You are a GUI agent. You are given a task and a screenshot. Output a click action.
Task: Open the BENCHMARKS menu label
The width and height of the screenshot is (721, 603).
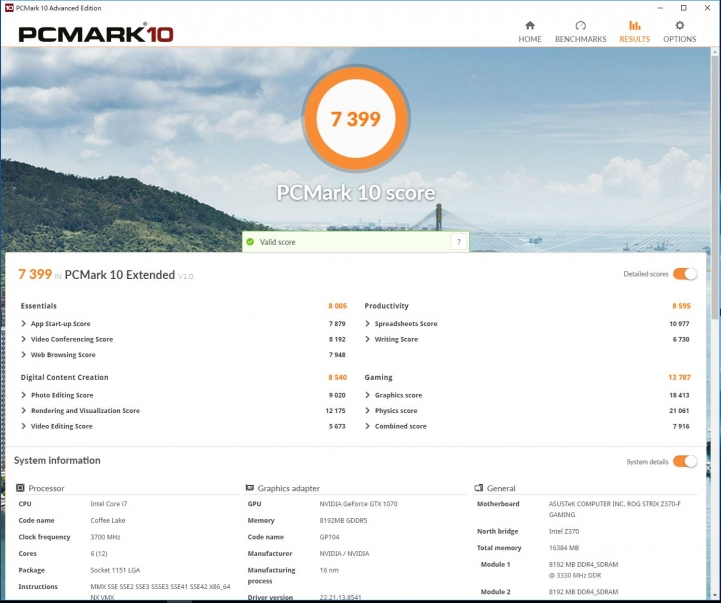point(580,39)
